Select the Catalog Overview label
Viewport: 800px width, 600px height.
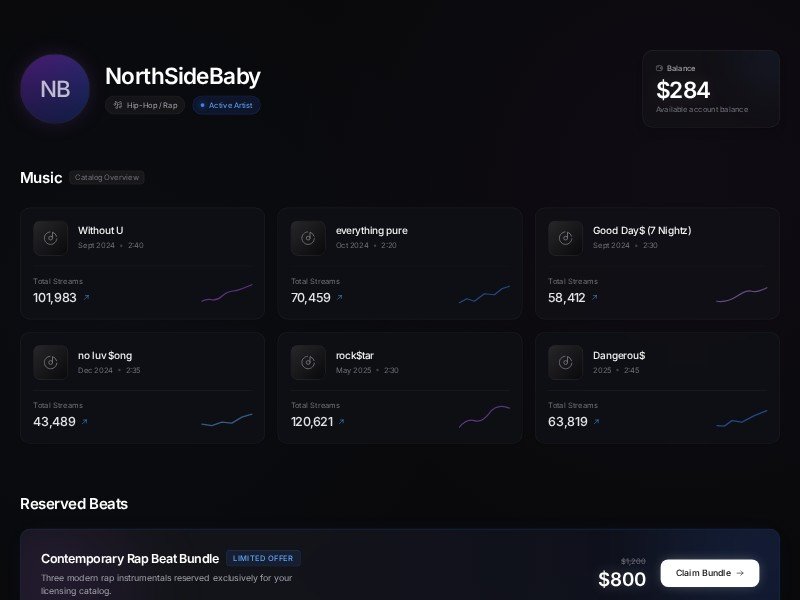107,178
